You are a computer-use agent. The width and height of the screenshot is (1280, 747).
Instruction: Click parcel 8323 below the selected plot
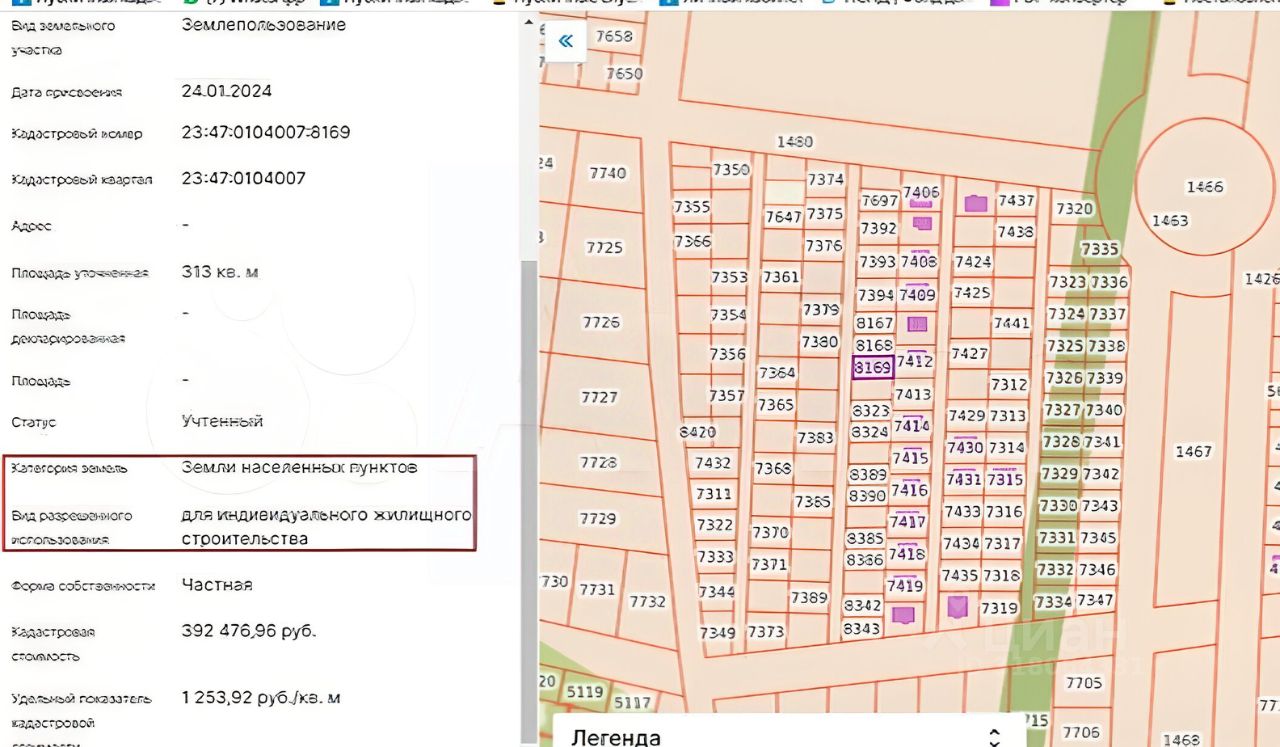point(870,410)
